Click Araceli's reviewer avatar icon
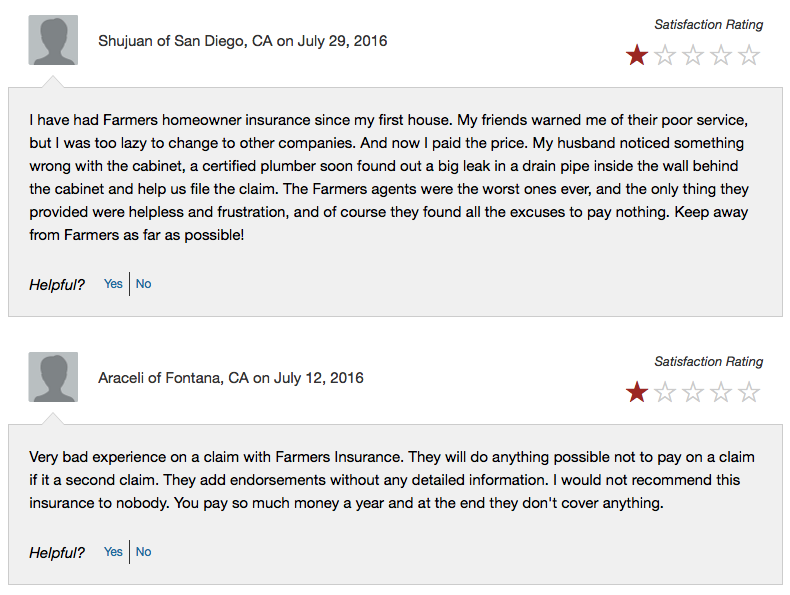This screenshot has height=595, width=790. [x=53, y=377]
